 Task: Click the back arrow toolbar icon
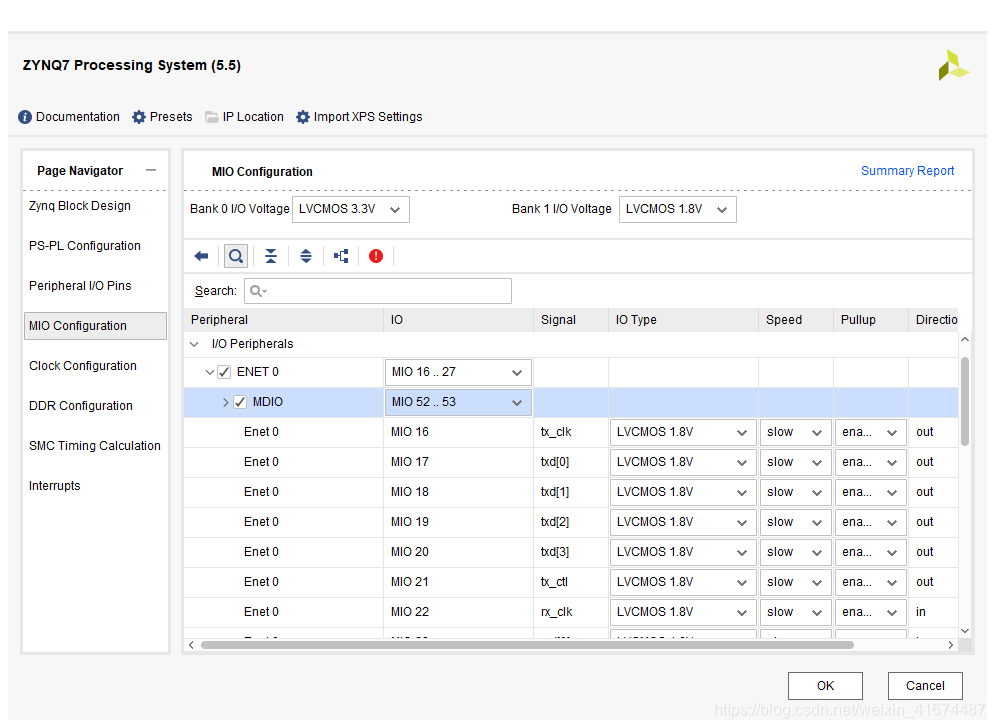point(201,256)
